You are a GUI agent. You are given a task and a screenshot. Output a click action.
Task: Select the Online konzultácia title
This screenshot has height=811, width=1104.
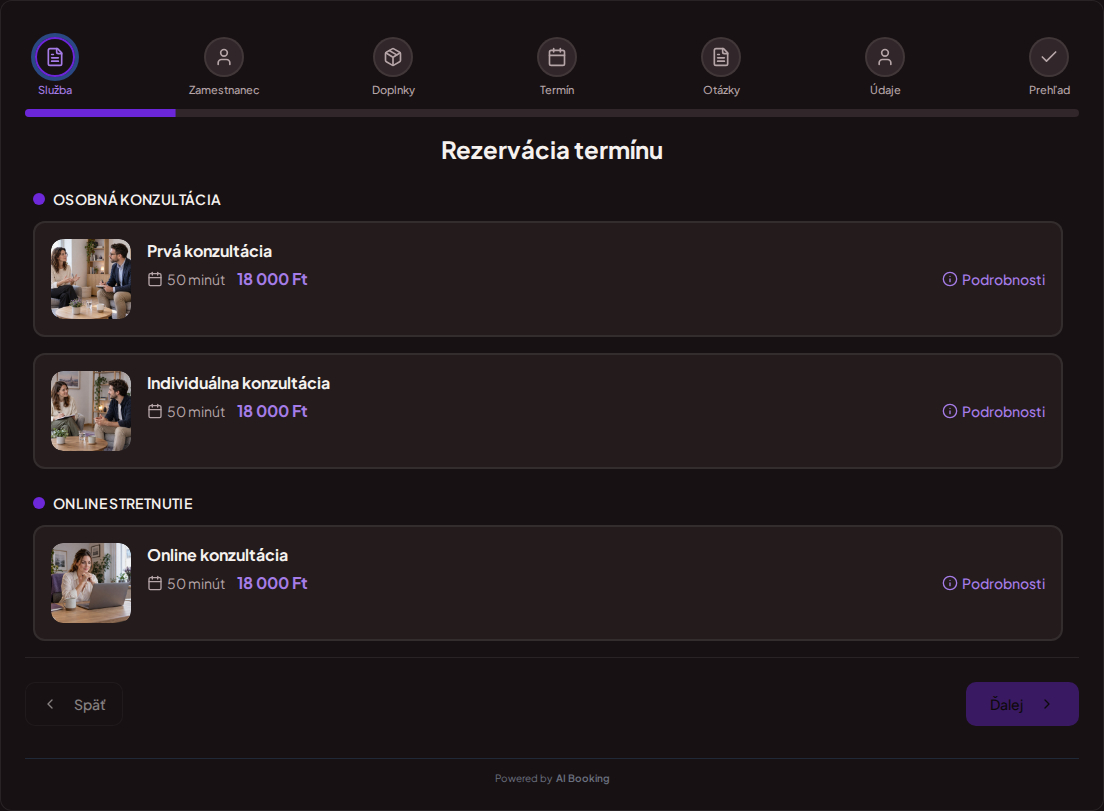[x=217, y=555]
